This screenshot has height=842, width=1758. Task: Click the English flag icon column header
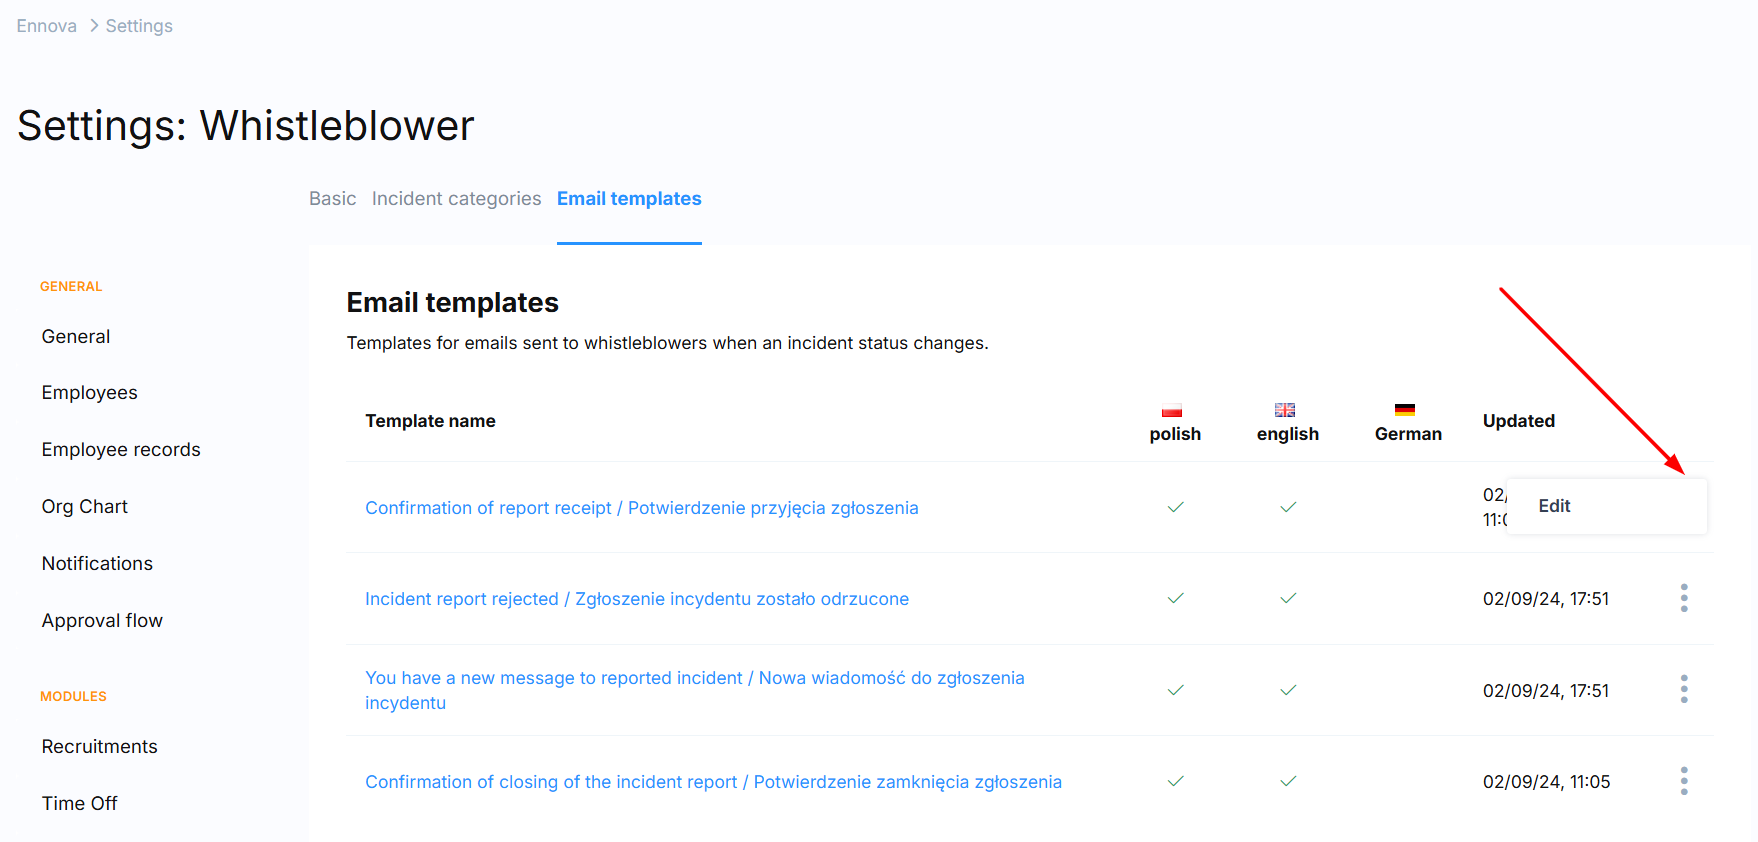tap(1285, 410)
